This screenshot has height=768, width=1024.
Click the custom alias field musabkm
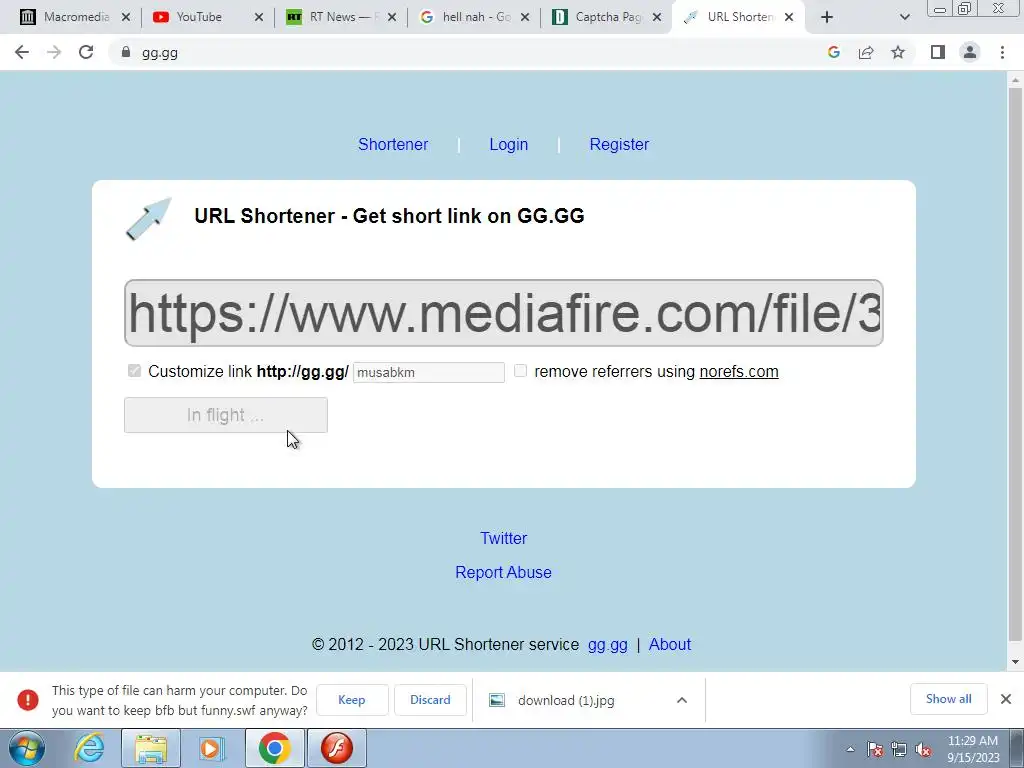pyautogui.click(x=428, y=372)
